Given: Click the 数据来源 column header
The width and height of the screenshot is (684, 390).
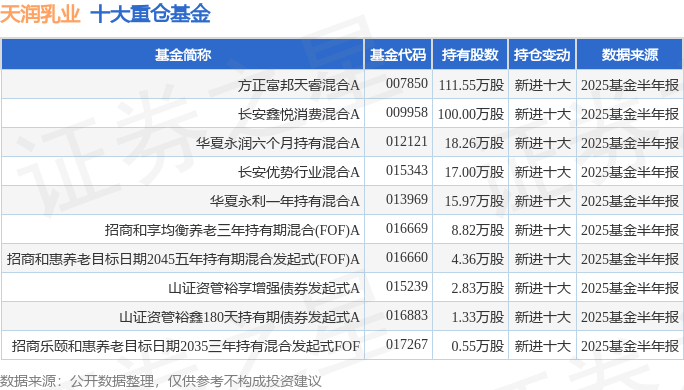Looking at the screenshot, I should [629, 55].
